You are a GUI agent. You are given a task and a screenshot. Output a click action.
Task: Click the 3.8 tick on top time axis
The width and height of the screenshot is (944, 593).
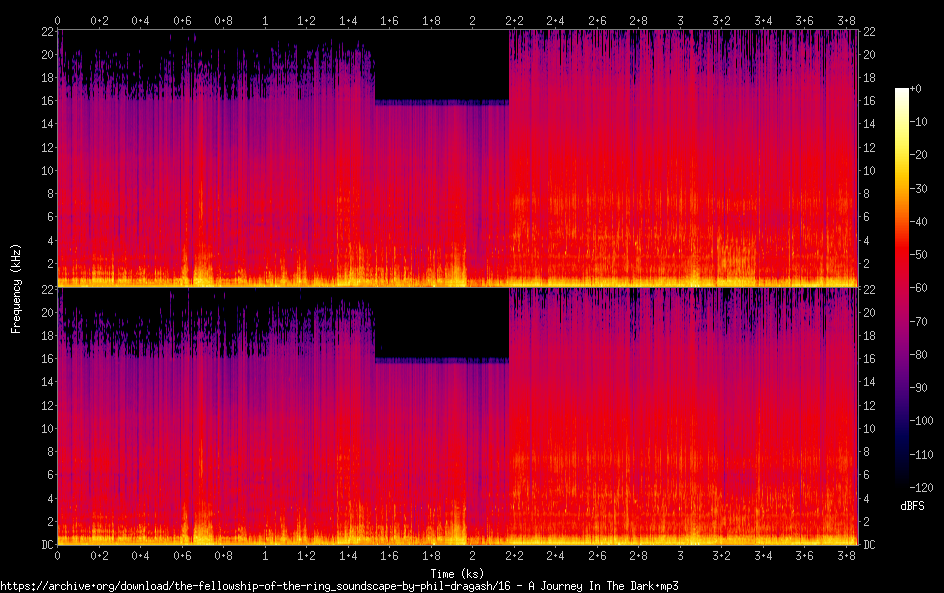coord(847,20)
